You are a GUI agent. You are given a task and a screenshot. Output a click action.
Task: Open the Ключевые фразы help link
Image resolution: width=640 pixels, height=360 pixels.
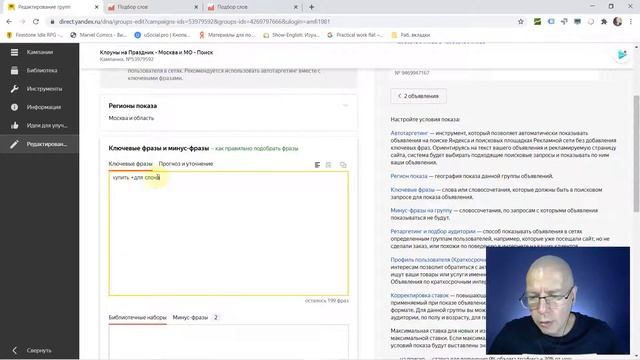tap(412, 190)
